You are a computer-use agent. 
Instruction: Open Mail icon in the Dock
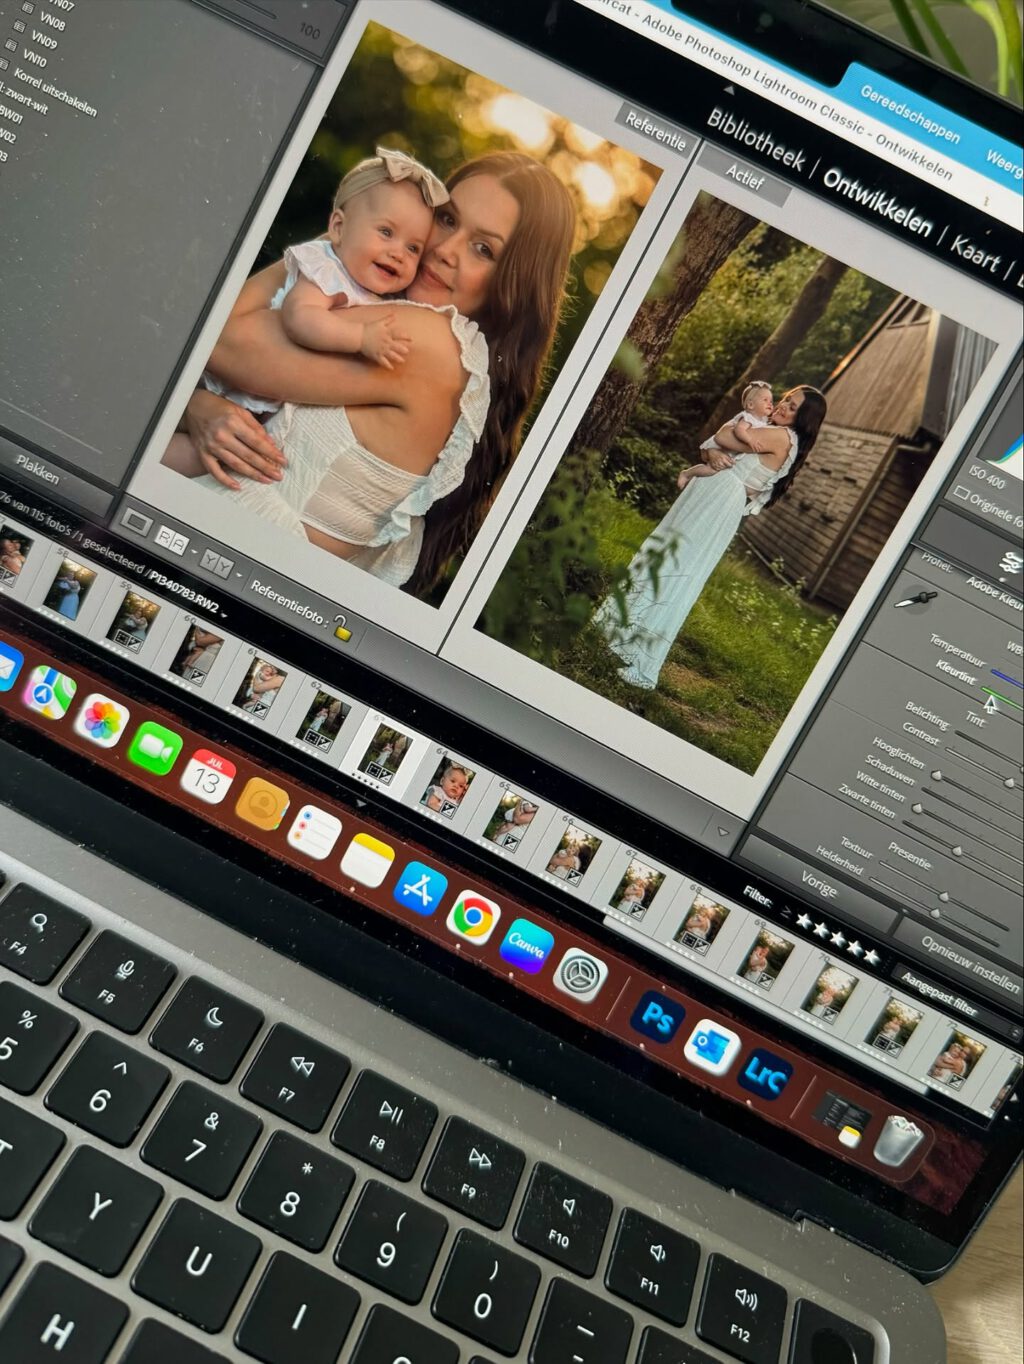(8, 667)
